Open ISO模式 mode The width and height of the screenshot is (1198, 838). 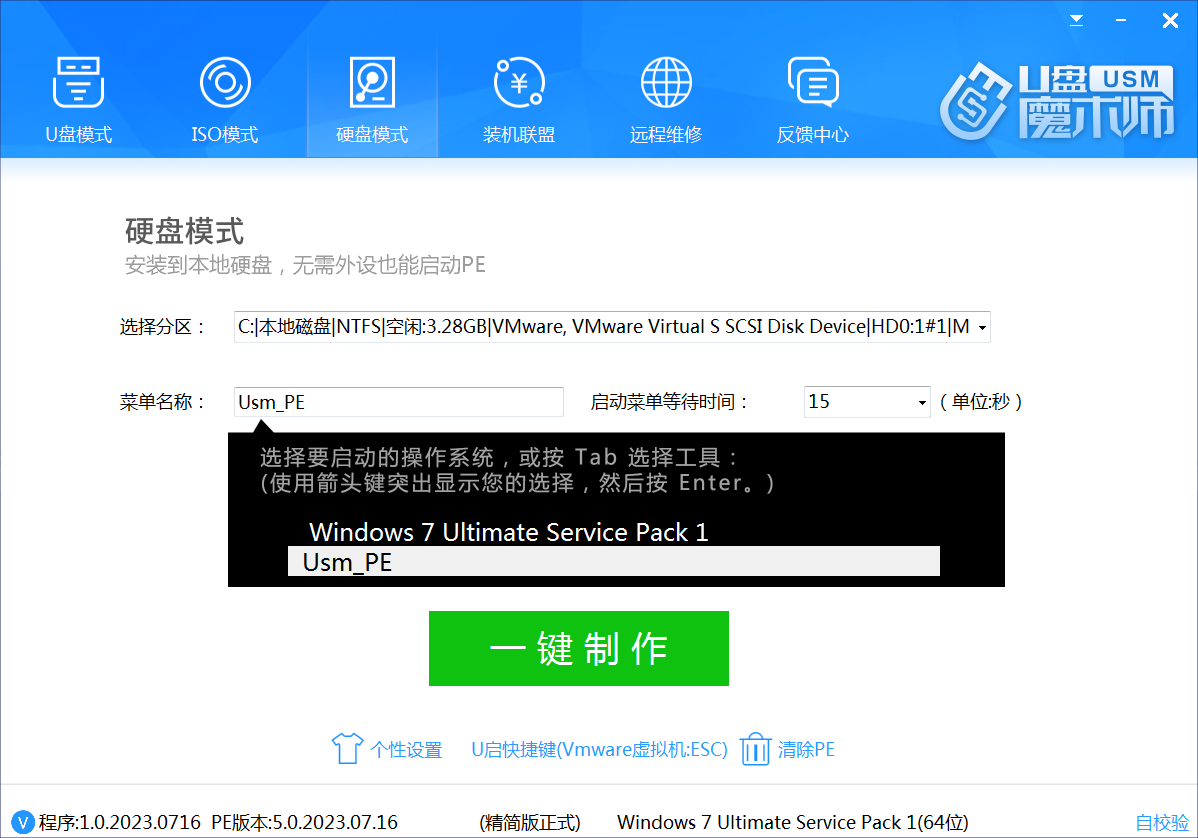[225, 95]
